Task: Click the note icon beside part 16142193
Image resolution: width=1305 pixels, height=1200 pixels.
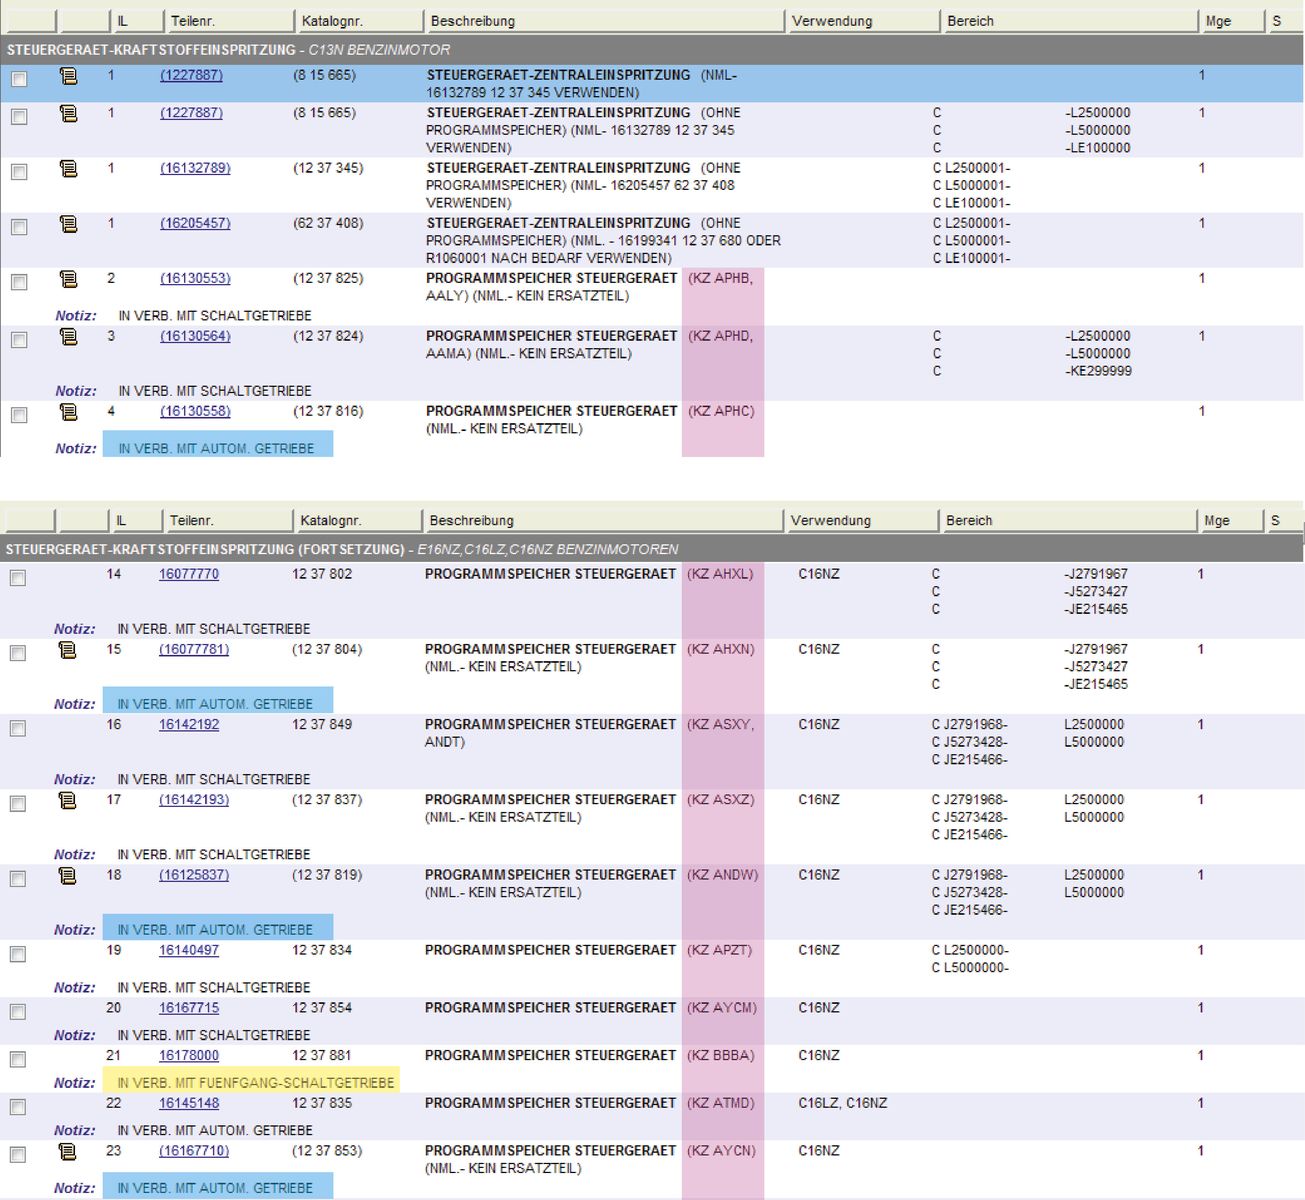Action: click(67, 800)
